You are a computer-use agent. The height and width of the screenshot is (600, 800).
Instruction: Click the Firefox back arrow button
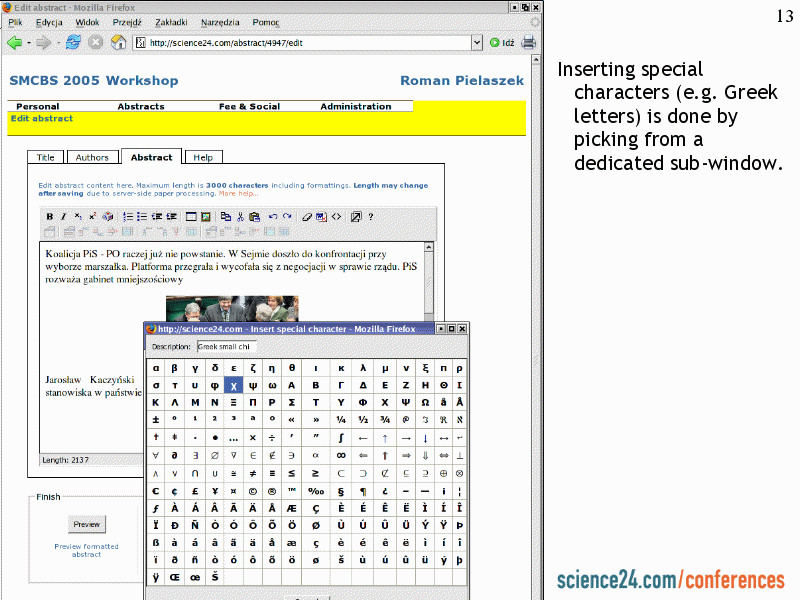pyautogui.click(x=15, y=42)
